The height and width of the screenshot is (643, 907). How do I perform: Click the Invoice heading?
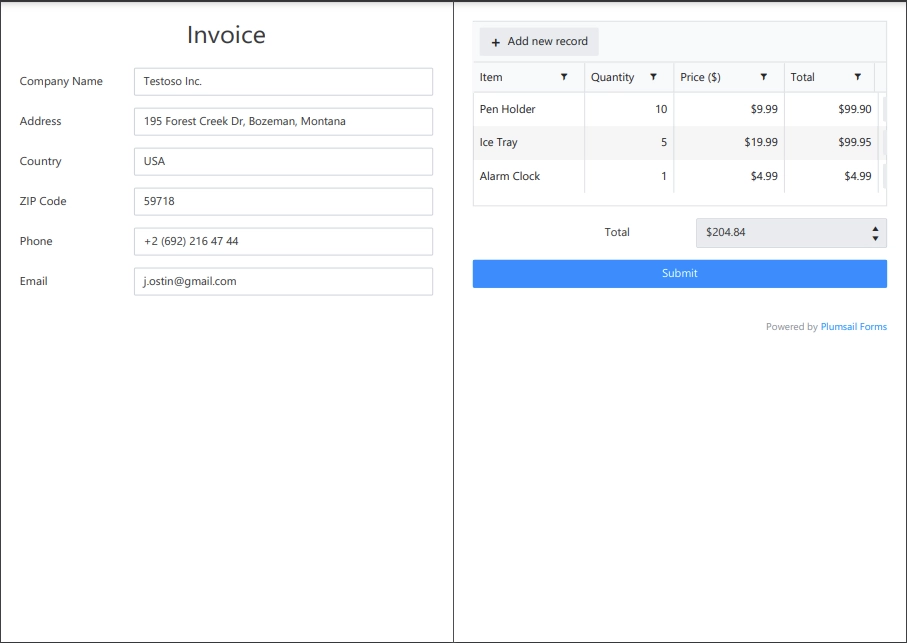pos(226,35)
